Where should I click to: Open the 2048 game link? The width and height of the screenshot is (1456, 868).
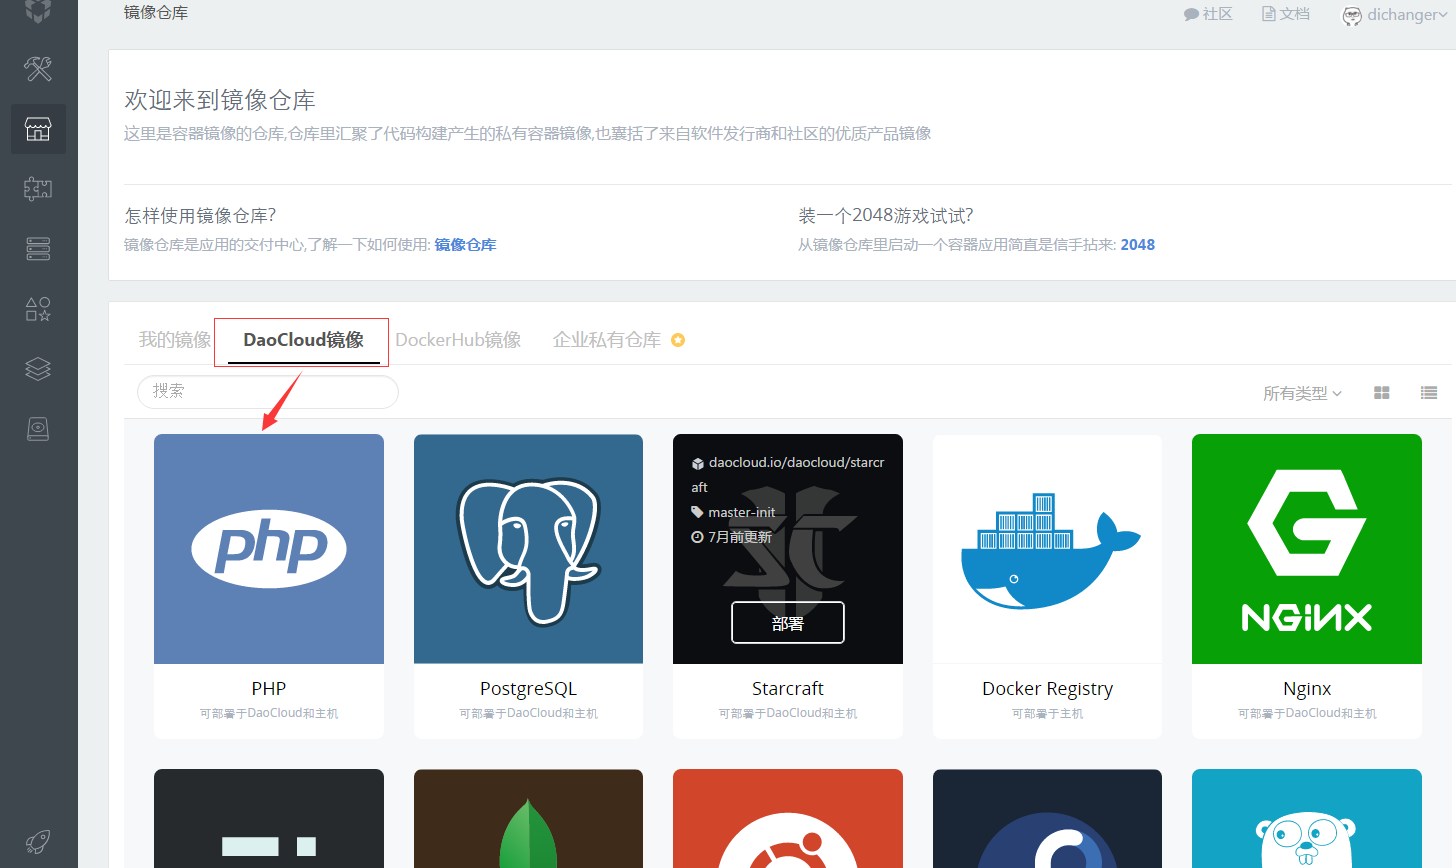[x=1138, y=245]
